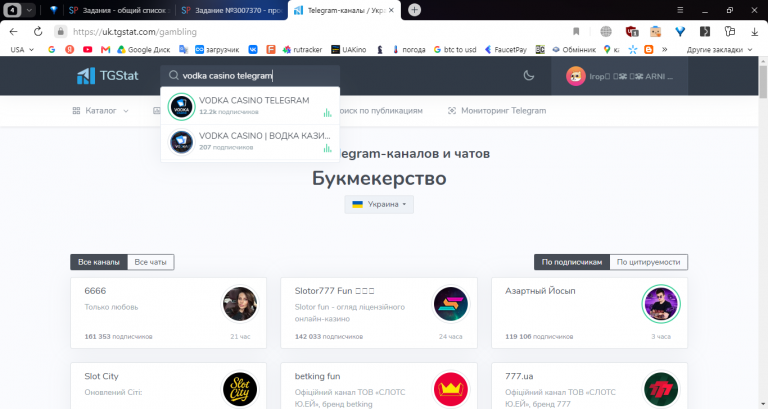Click the 6666 channel avatar
The width and height of the screenshot is (768, 409).
pyautogui.click(x=240, y=304)
